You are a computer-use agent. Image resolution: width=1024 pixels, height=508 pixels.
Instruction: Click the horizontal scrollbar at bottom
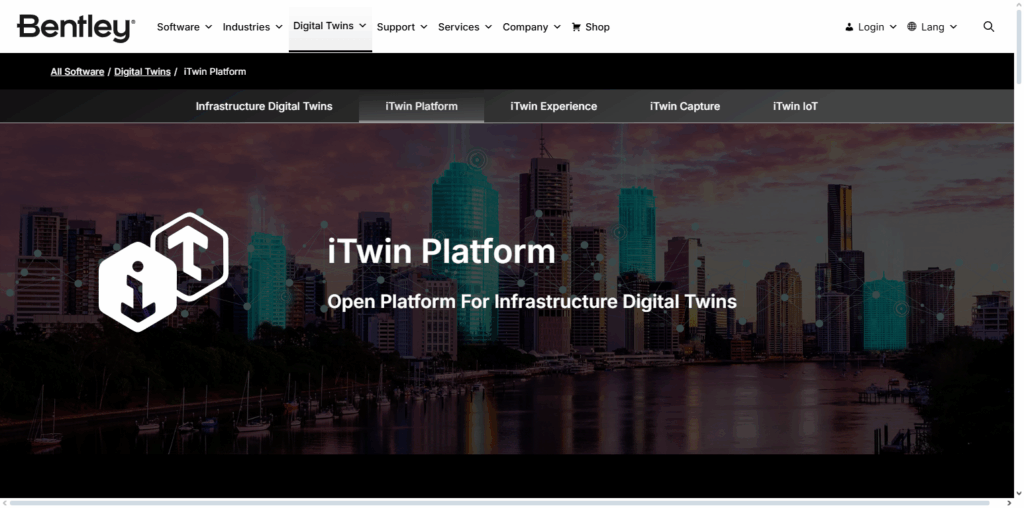point(500,501)
